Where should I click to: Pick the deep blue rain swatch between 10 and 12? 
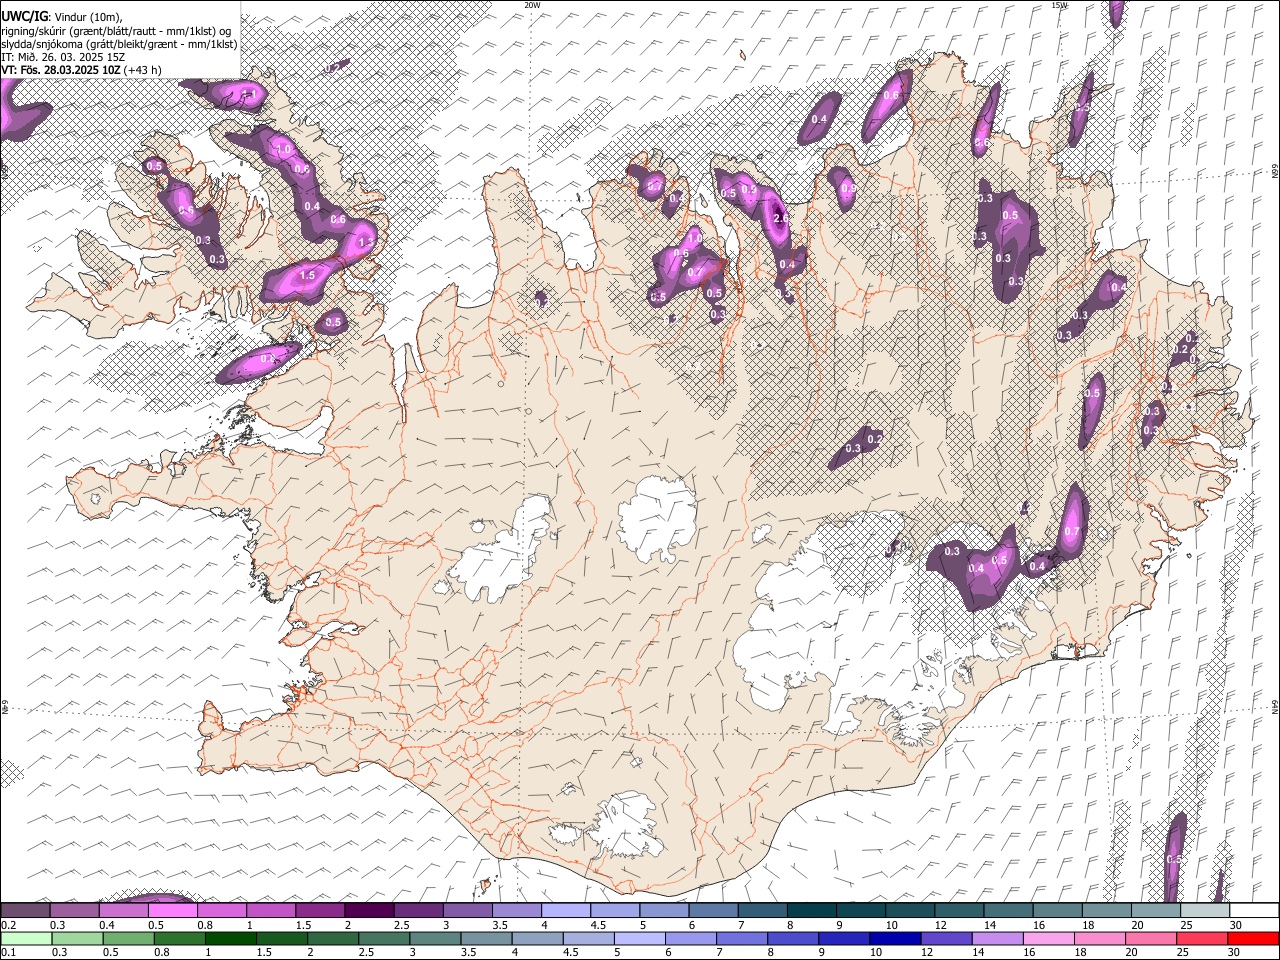point(893,938)
